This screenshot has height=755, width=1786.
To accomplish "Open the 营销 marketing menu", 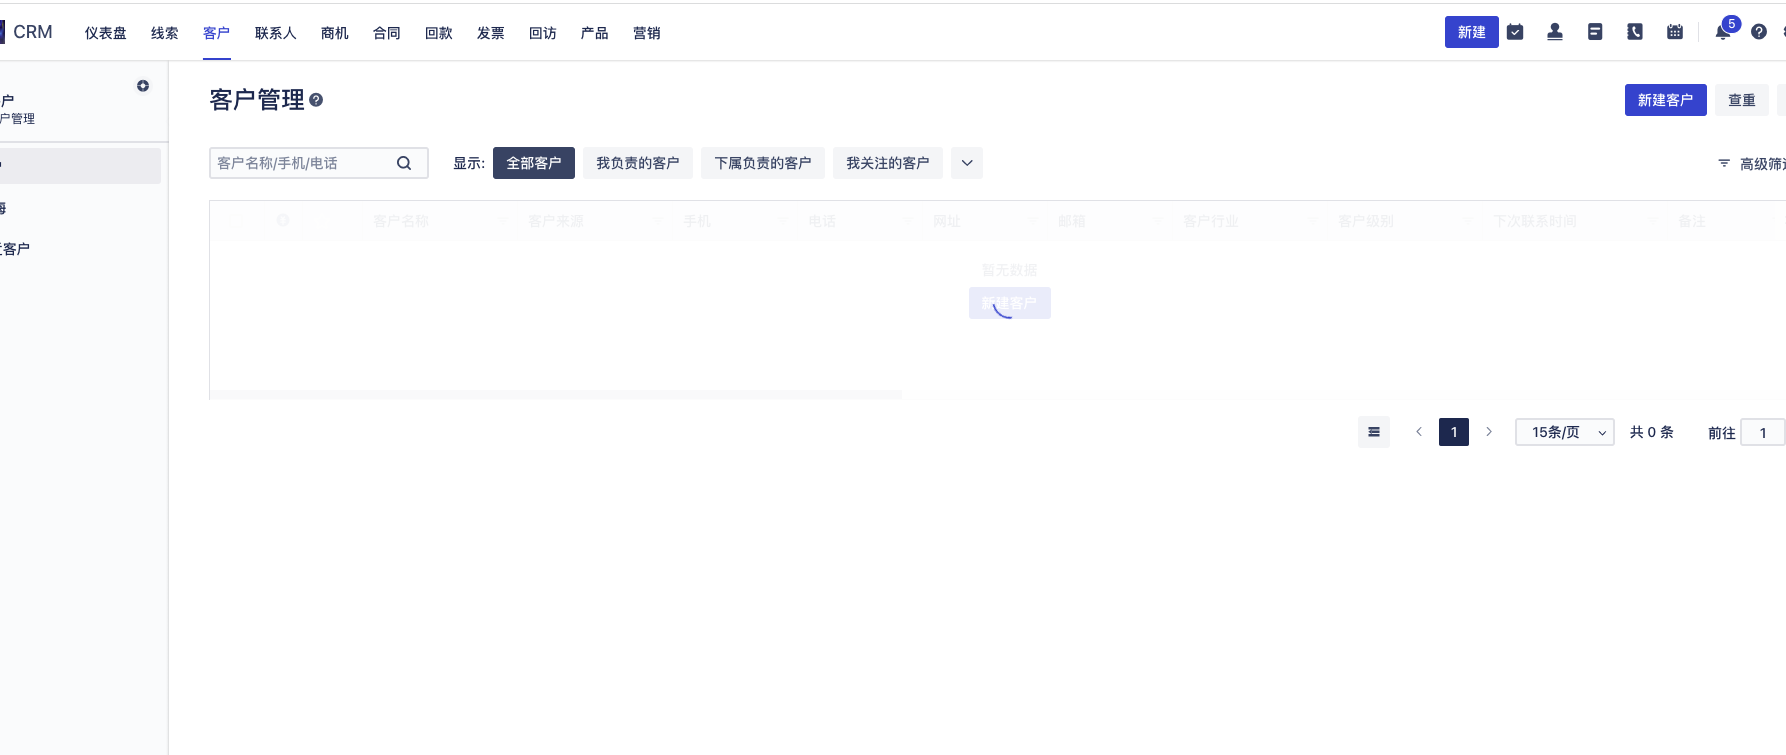I will pos(647,33).
